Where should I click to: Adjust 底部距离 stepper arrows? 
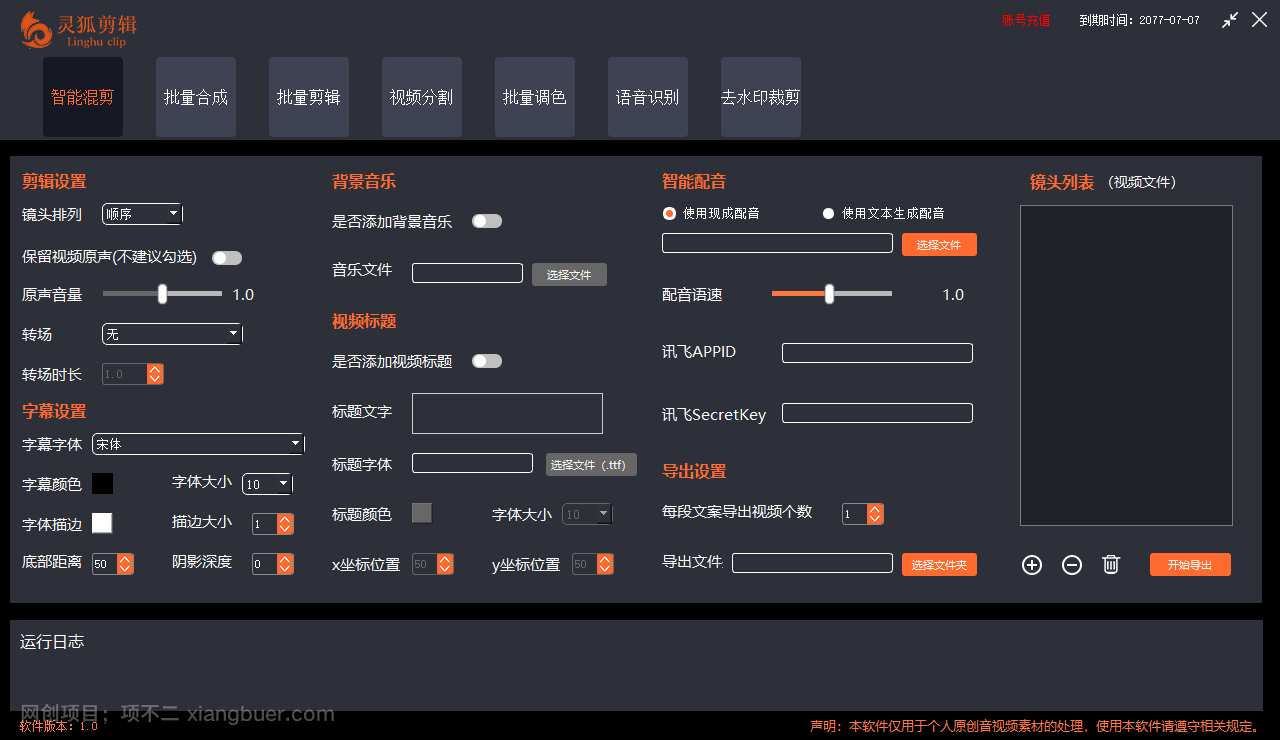pyautogui.click(x=125, y=564)
